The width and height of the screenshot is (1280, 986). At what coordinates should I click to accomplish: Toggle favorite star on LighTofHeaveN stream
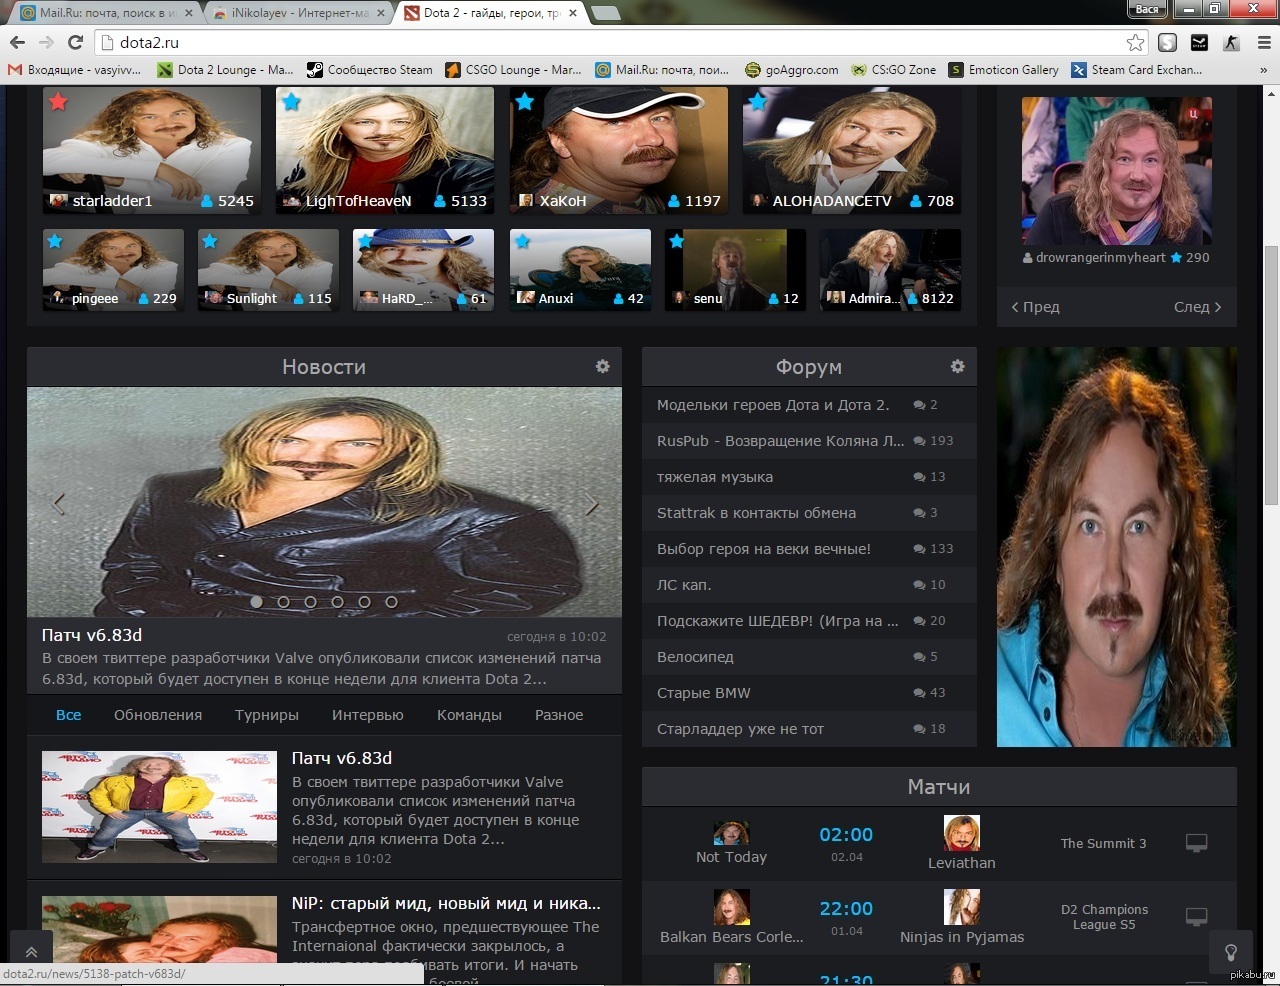pos(291,101)
